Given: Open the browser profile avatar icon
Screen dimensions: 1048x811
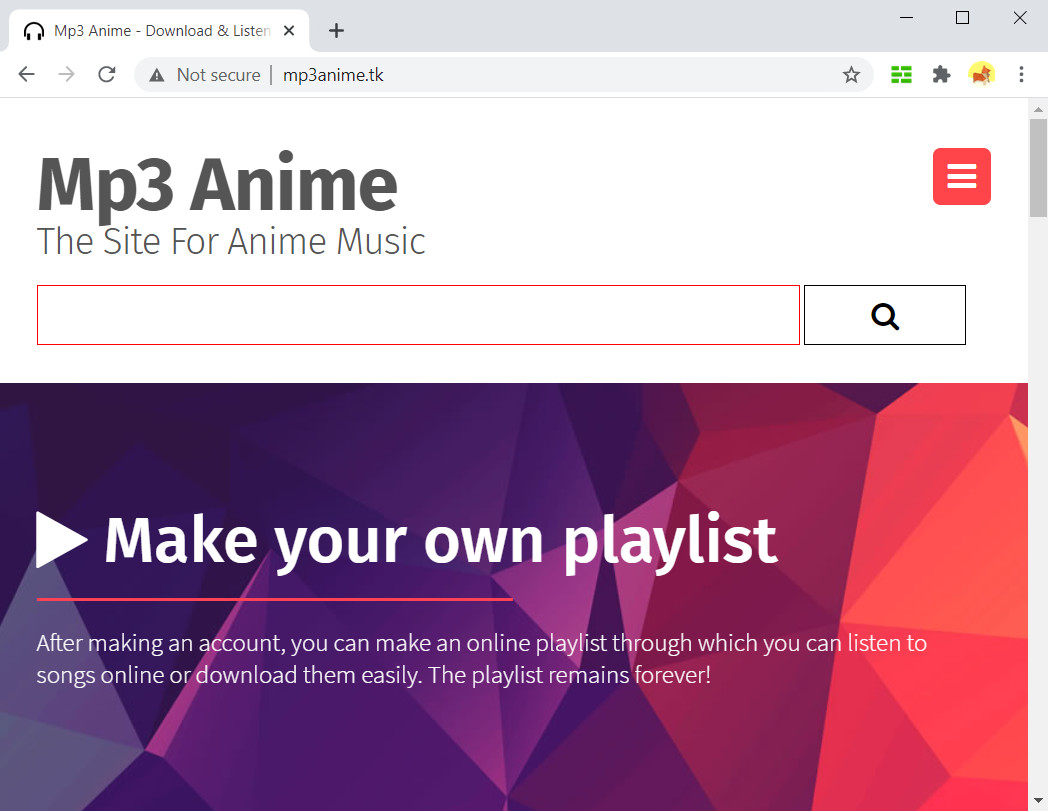Looking at the screenshot, I should tap(981, 74).
